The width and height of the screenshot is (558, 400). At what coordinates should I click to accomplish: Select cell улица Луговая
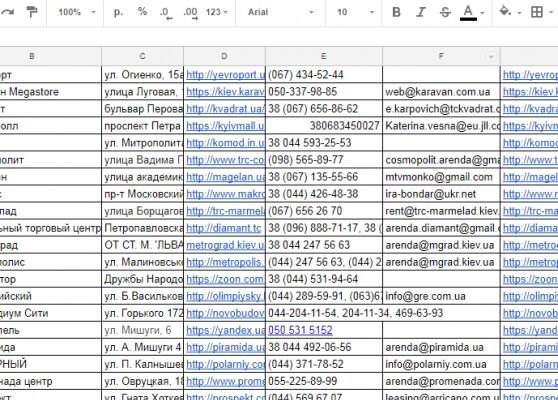click(142, 92)
